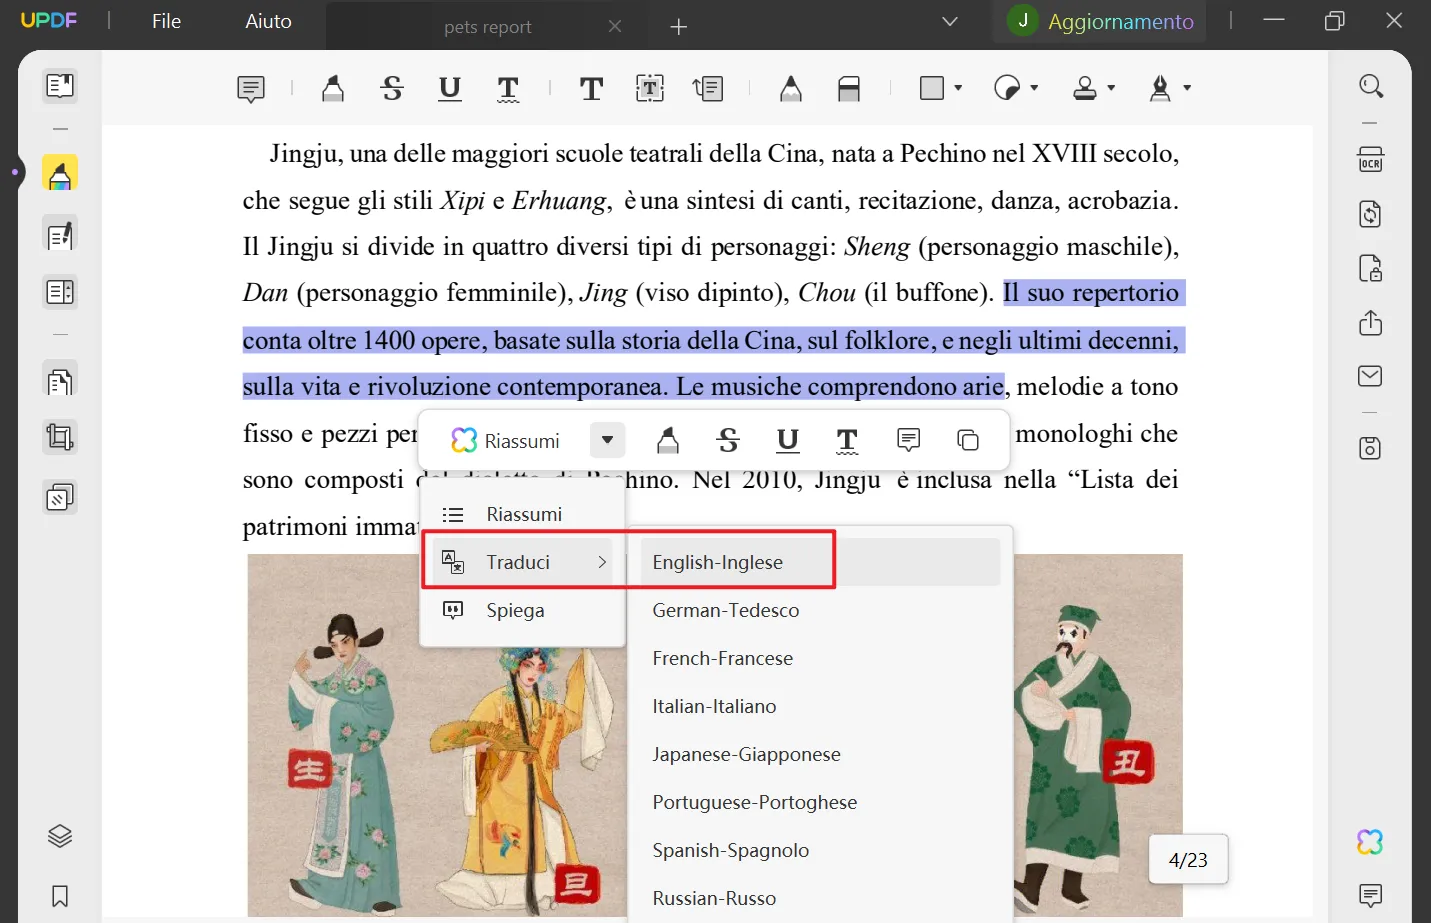Select the text callout tool

[x=708, y=89]
